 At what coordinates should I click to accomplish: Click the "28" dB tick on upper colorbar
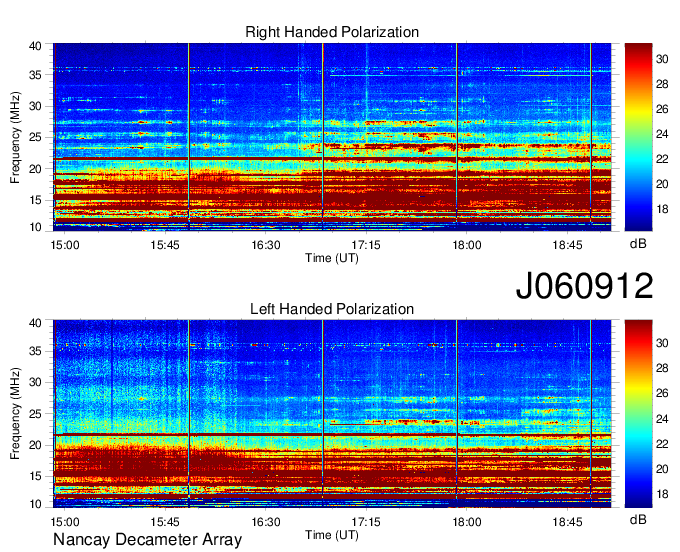(x=662, y=84)
